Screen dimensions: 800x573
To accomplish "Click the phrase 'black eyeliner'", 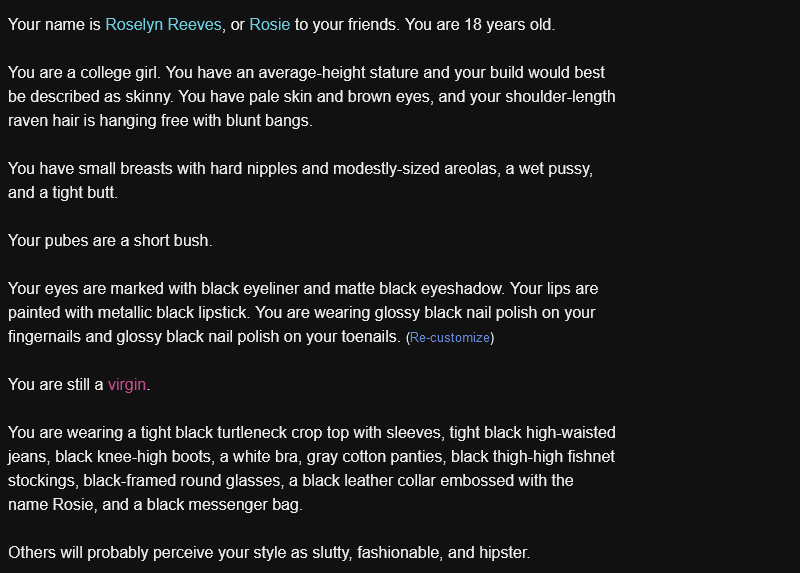I will (250, 289).
